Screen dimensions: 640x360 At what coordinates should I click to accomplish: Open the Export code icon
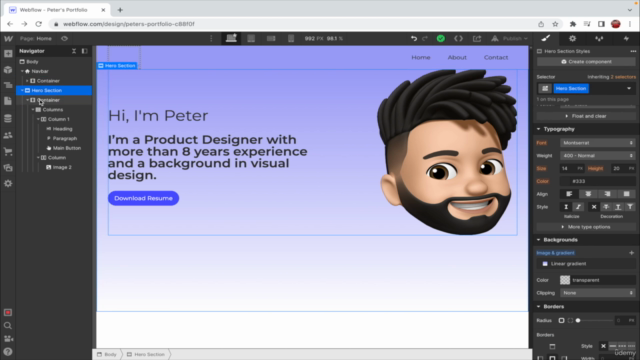click(458, 38)
